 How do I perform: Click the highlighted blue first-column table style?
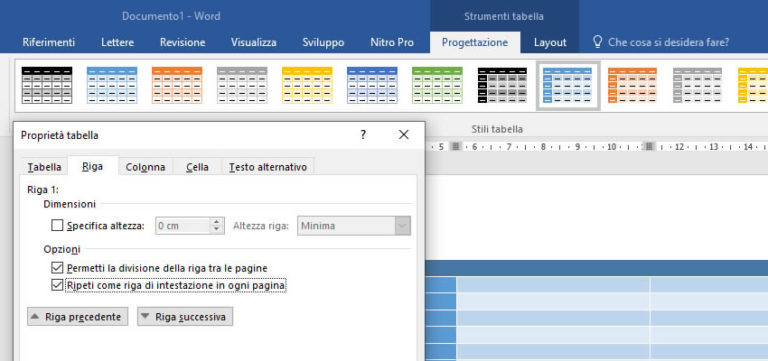568,85
